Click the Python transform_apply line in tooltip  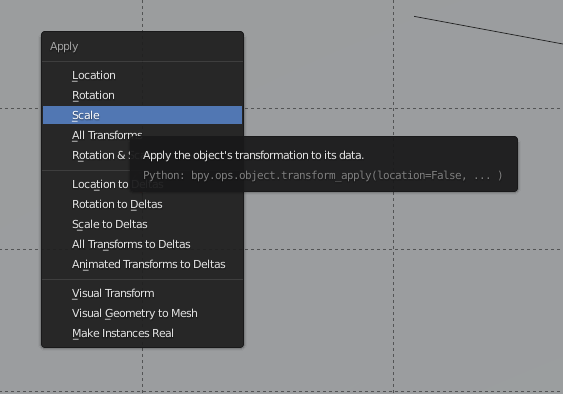[x=322, y=175]
